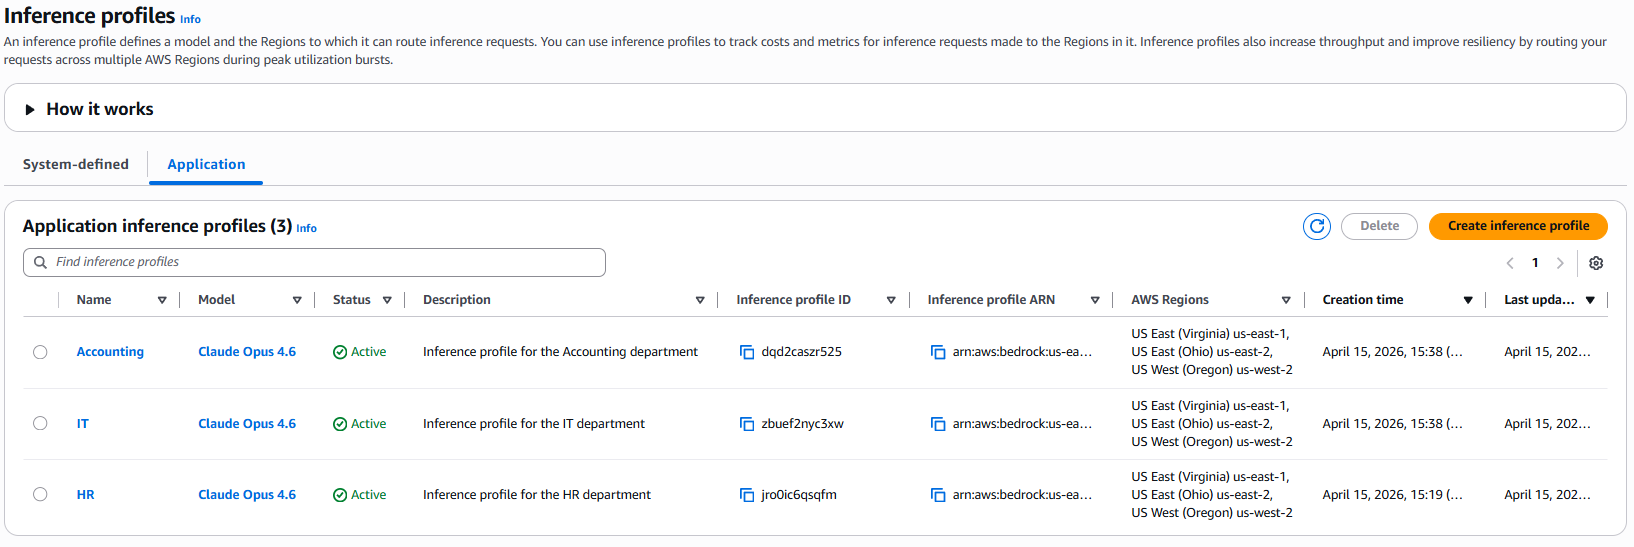Click description 'Inference profile for the IT department'
This screenshot has width=1634, height=547.
(534, 424)
